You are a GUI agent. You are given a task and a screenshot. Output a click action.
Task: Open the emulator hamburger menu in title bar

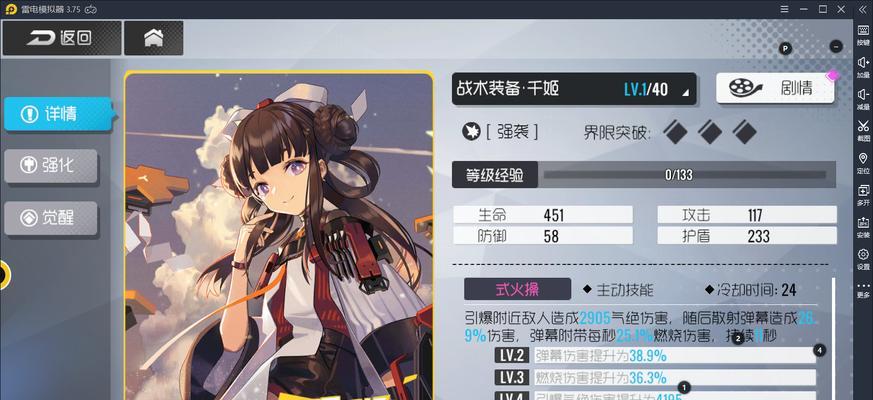point(784,9)
